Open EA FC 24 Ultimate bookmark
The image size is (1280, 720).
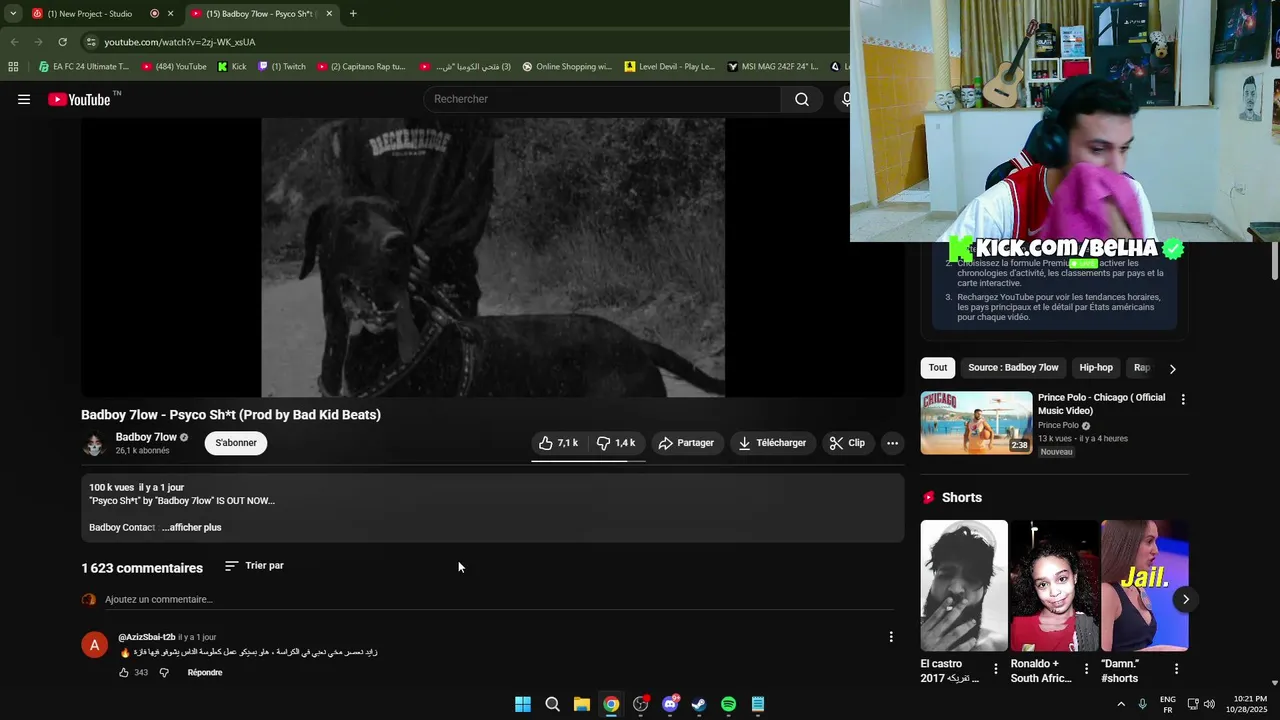pos(84,67)
